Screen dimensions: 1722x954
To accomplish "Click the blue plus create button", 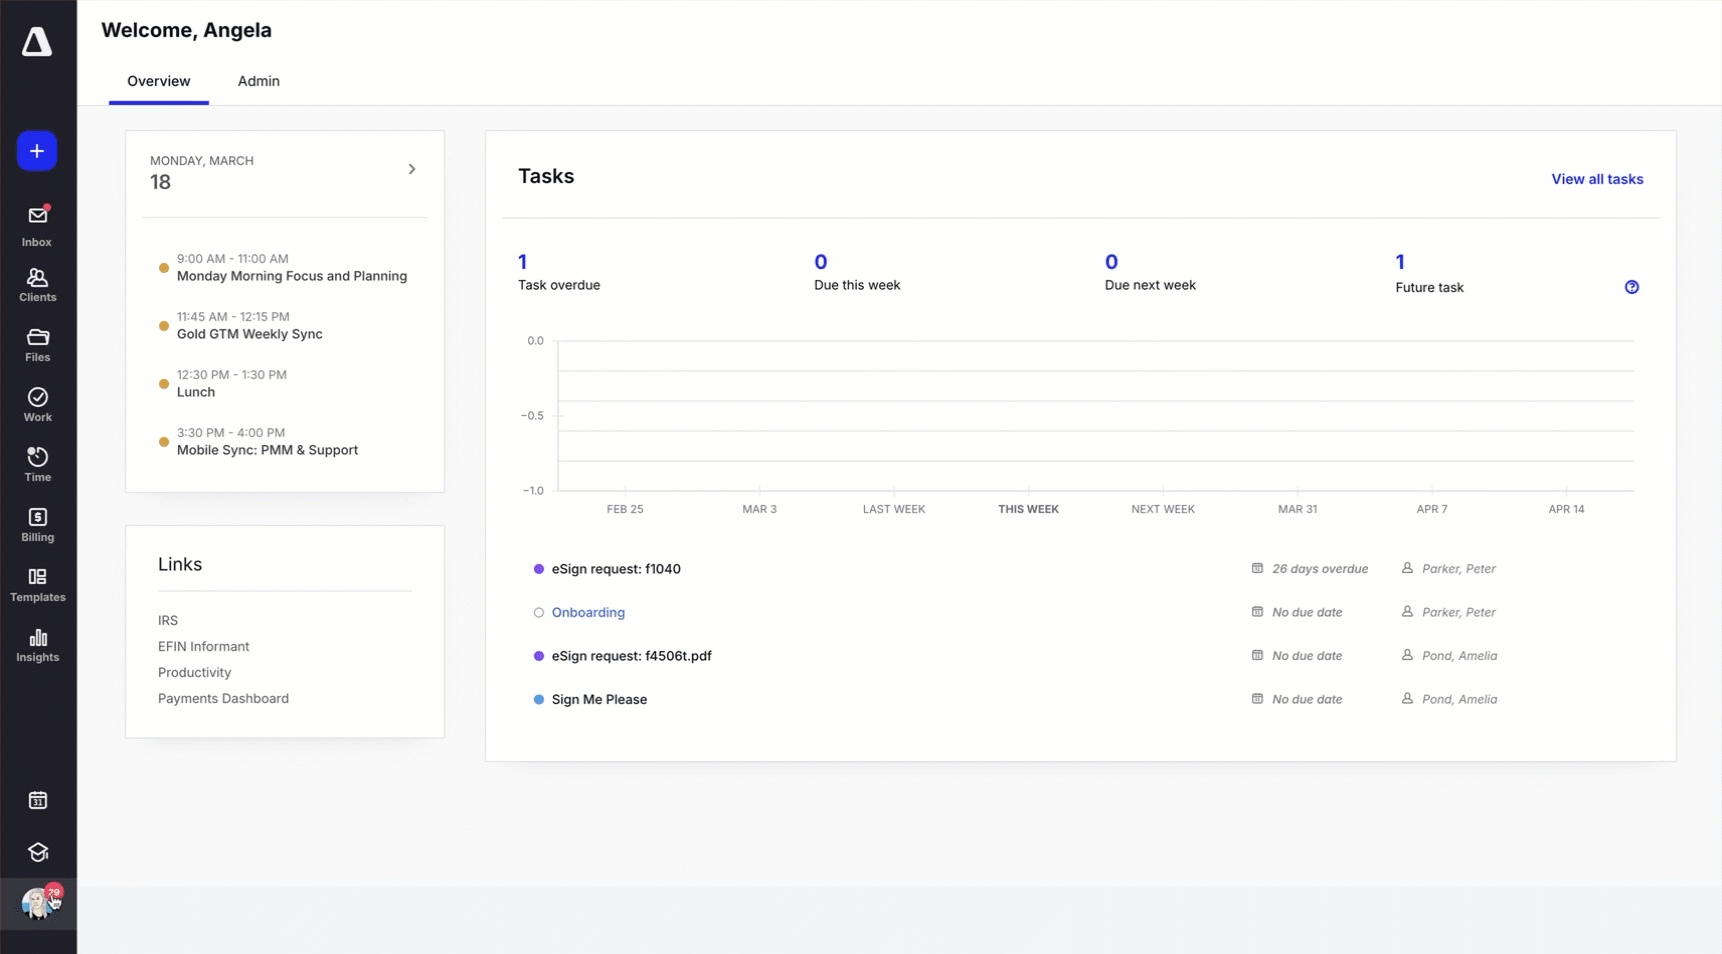I will click(37, 151).
